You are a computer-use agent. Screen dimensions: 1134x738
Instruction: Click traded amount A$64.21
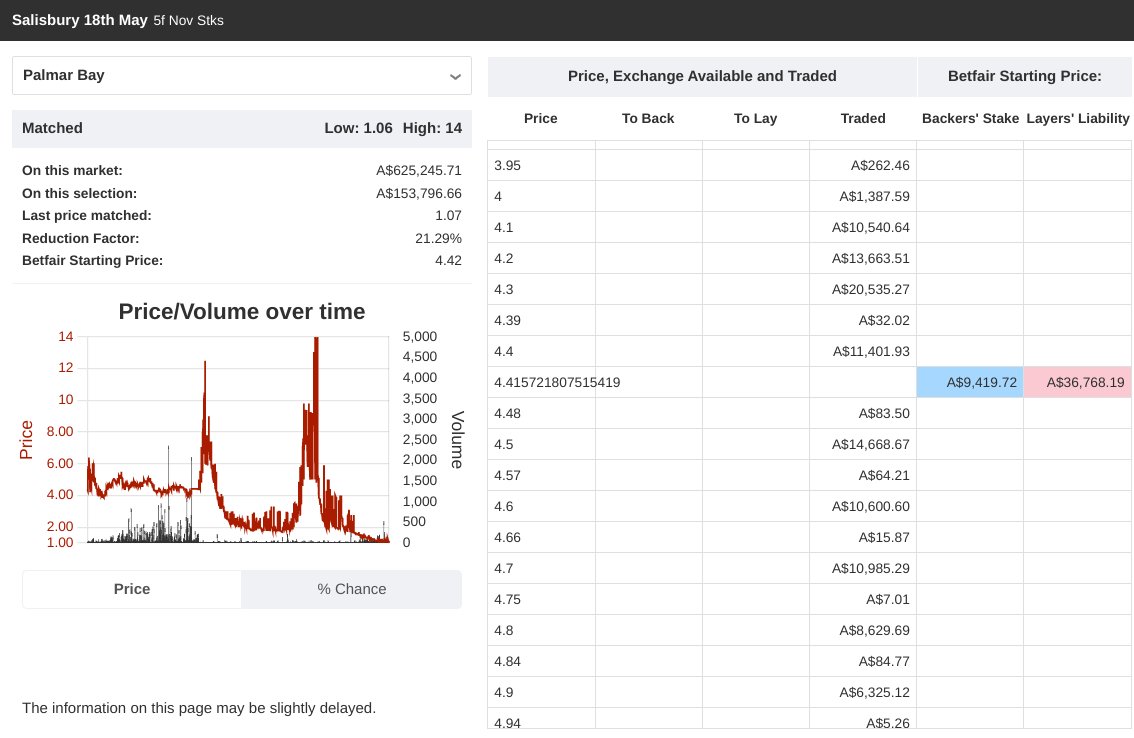tap(884, 476)
